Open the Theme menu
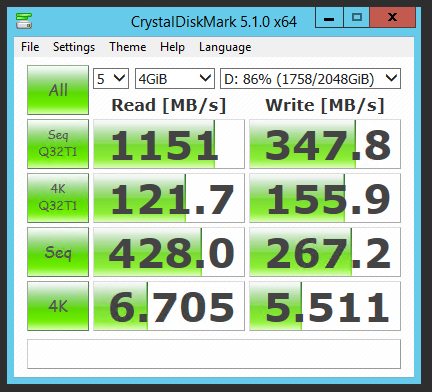Image resolution: width=432 pixels, height=392 pixels. (x=128, y=47)
